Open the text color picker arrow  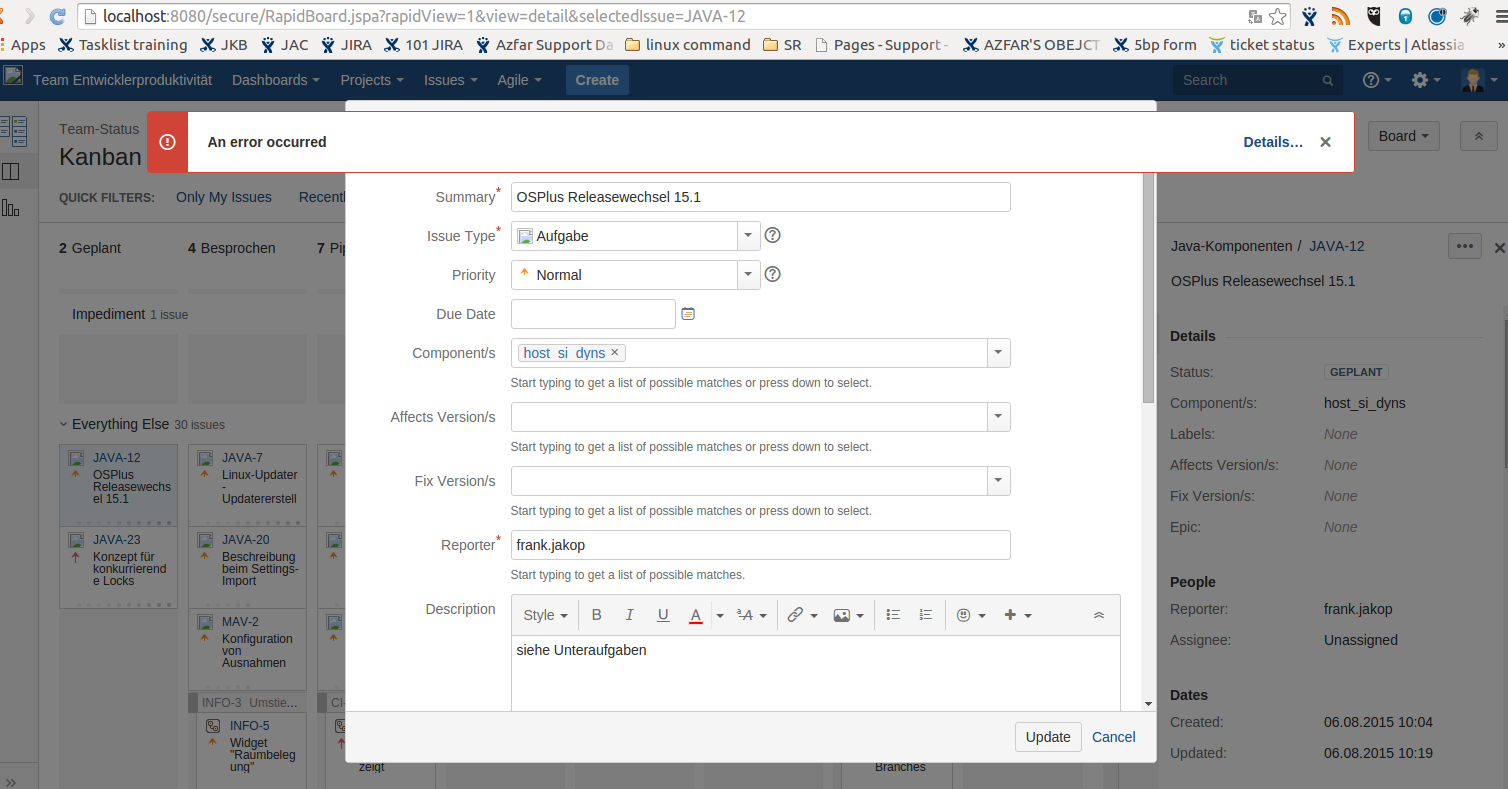[720, 616]
